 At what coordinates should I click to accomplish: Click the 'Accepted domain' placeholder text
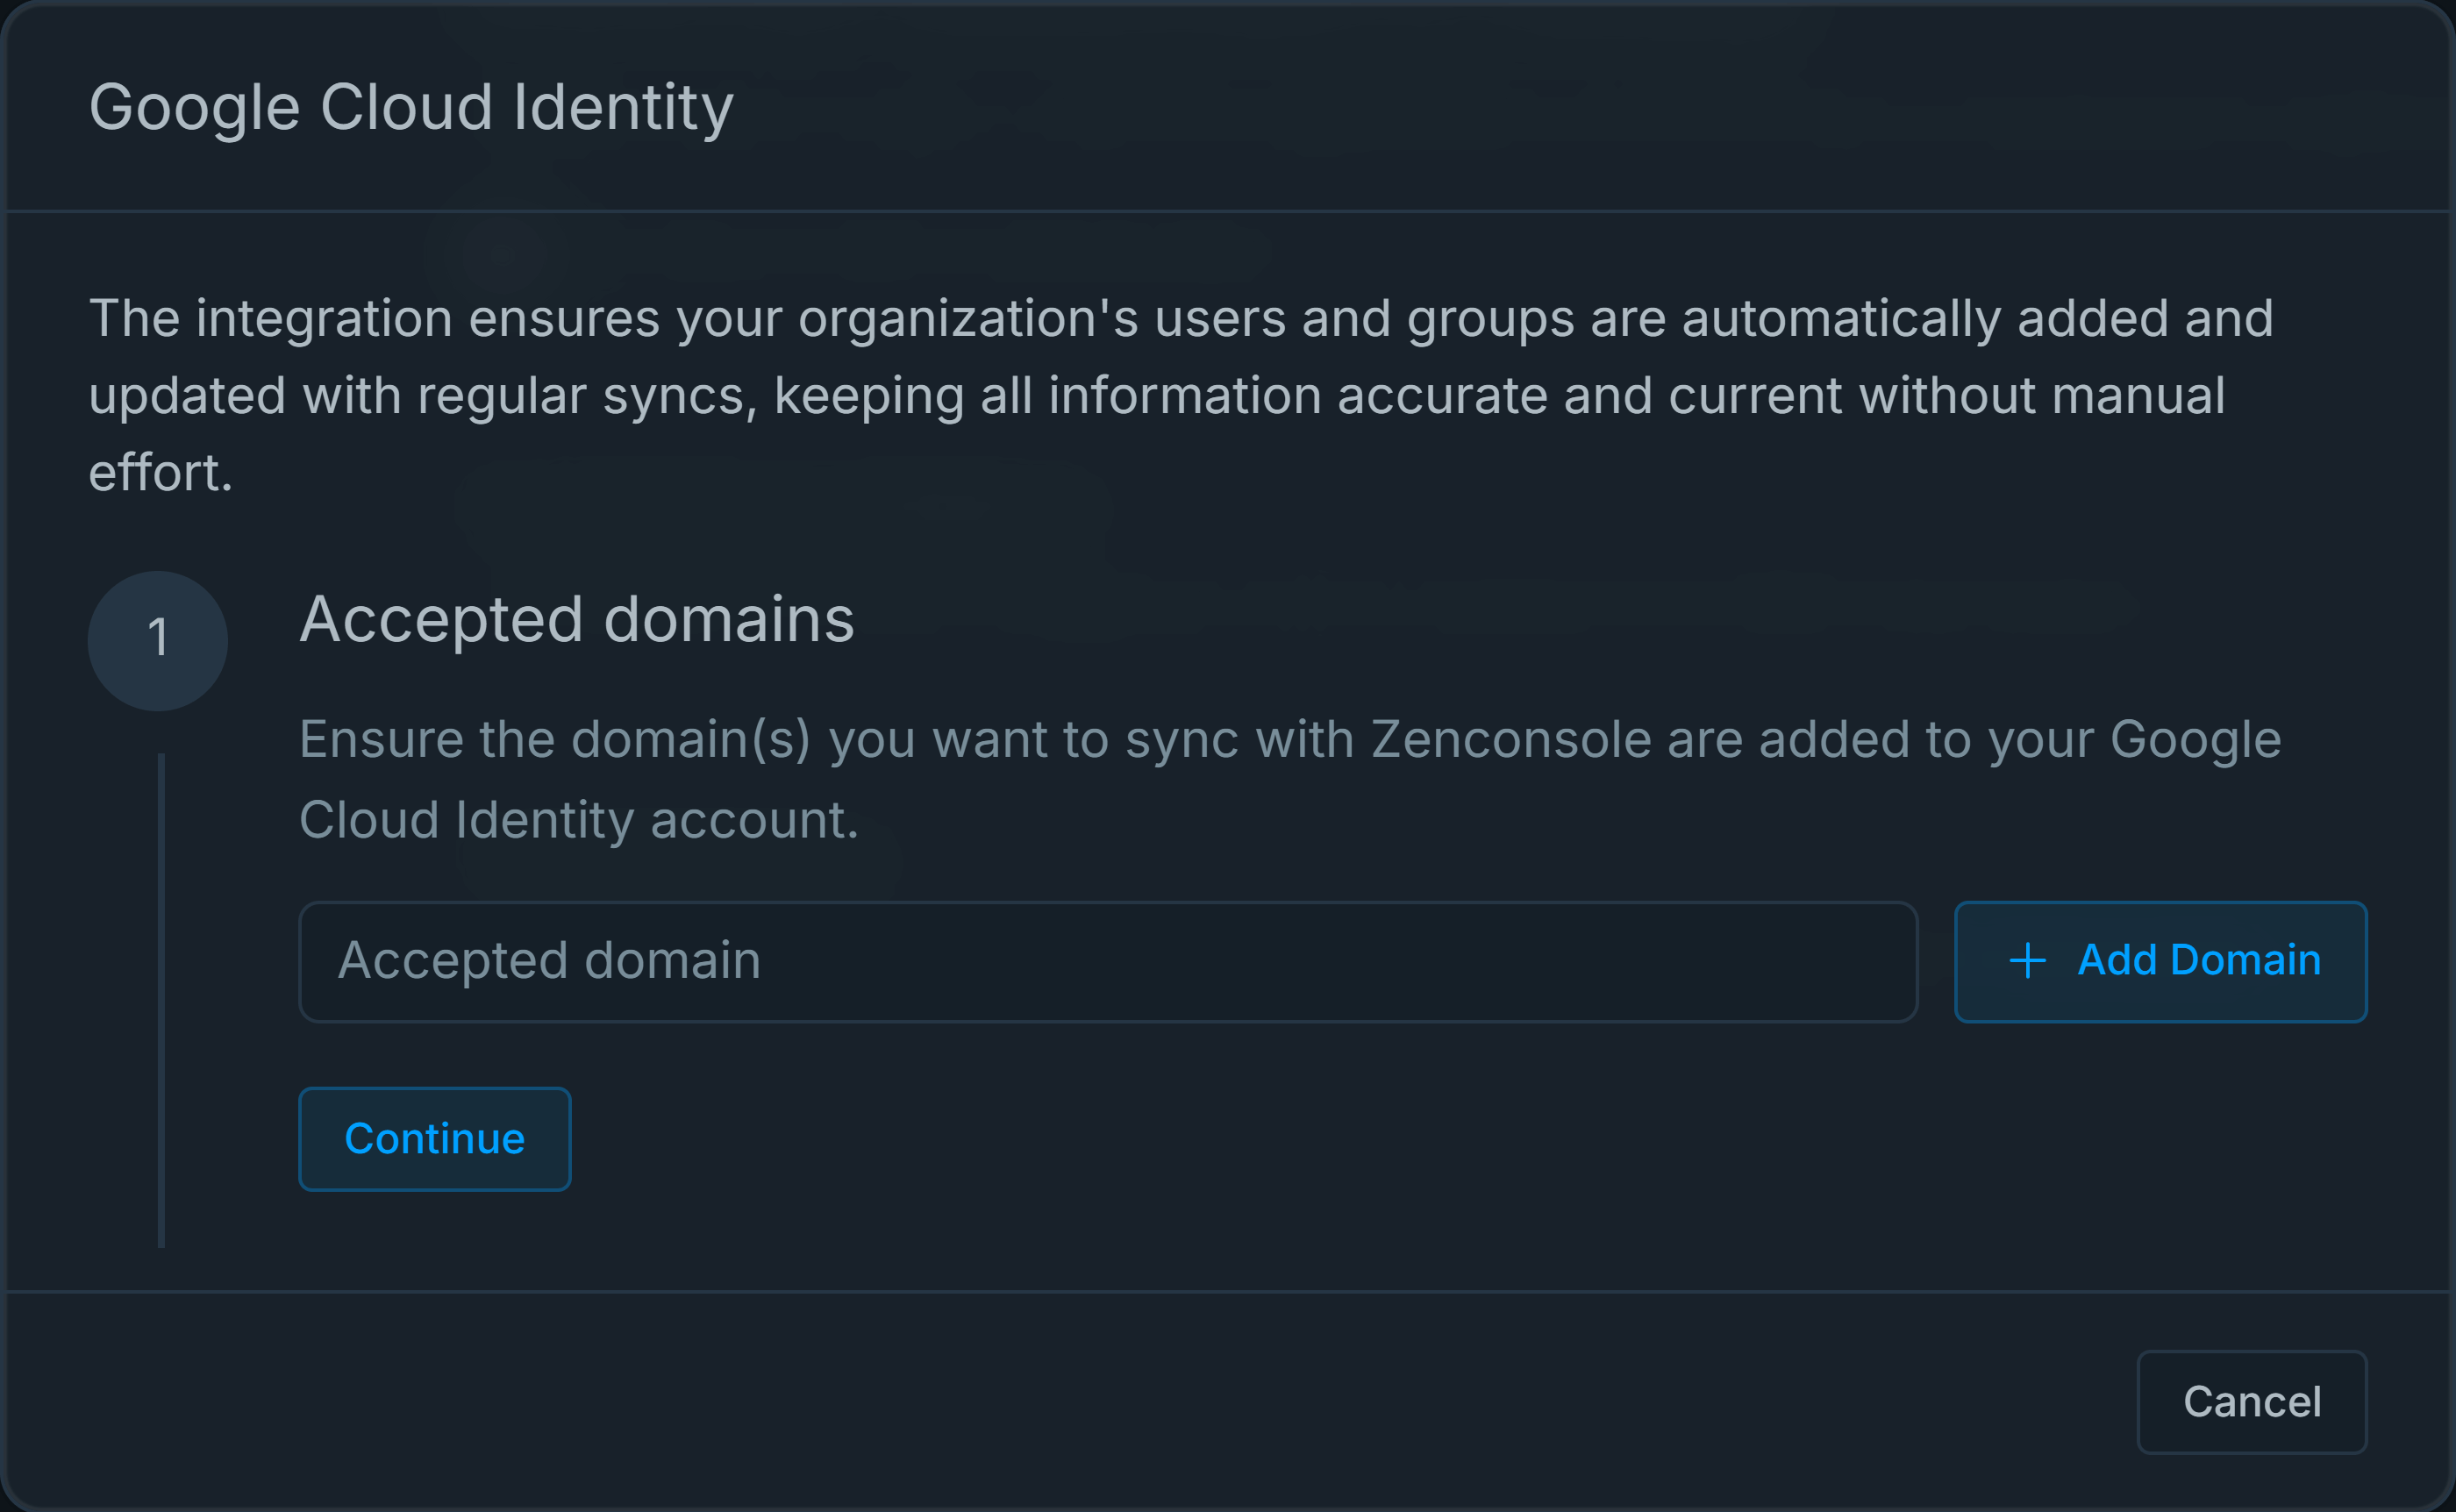tap(549, 961)
